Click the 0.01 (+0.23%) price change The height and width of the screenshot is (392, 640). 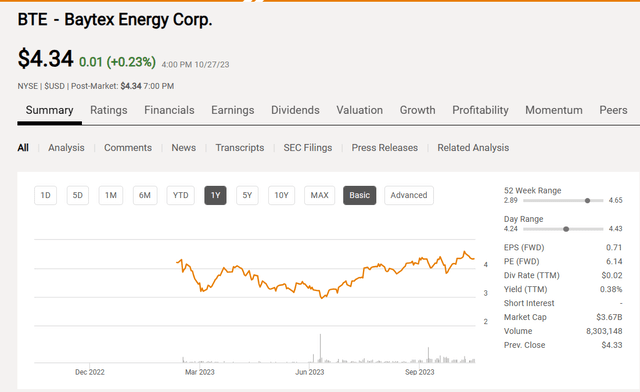(x=117, y=62)
